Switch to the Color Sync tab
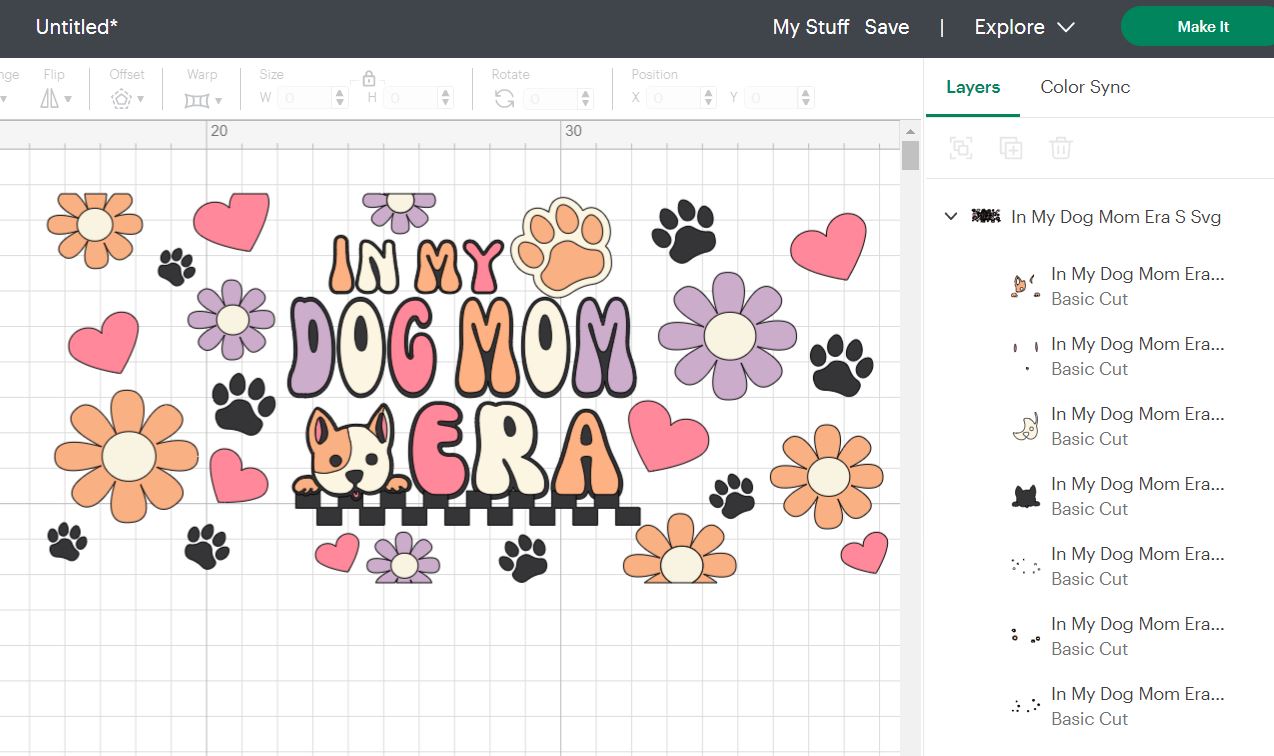Image resolution: width=1274 pixels, height=756 pixels. coord(1085,87)
